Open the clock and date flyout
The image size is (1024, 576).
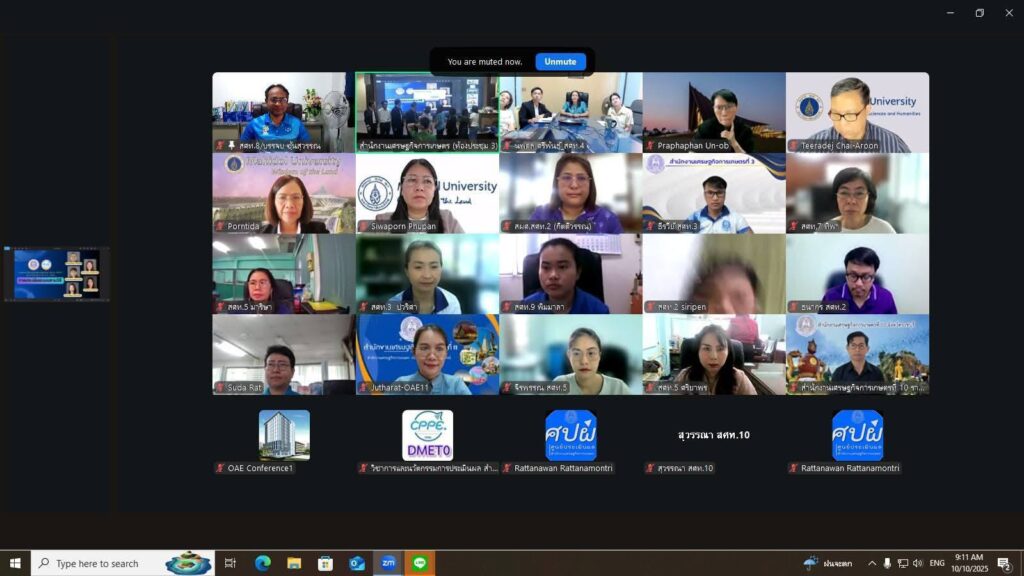[969, 563]
